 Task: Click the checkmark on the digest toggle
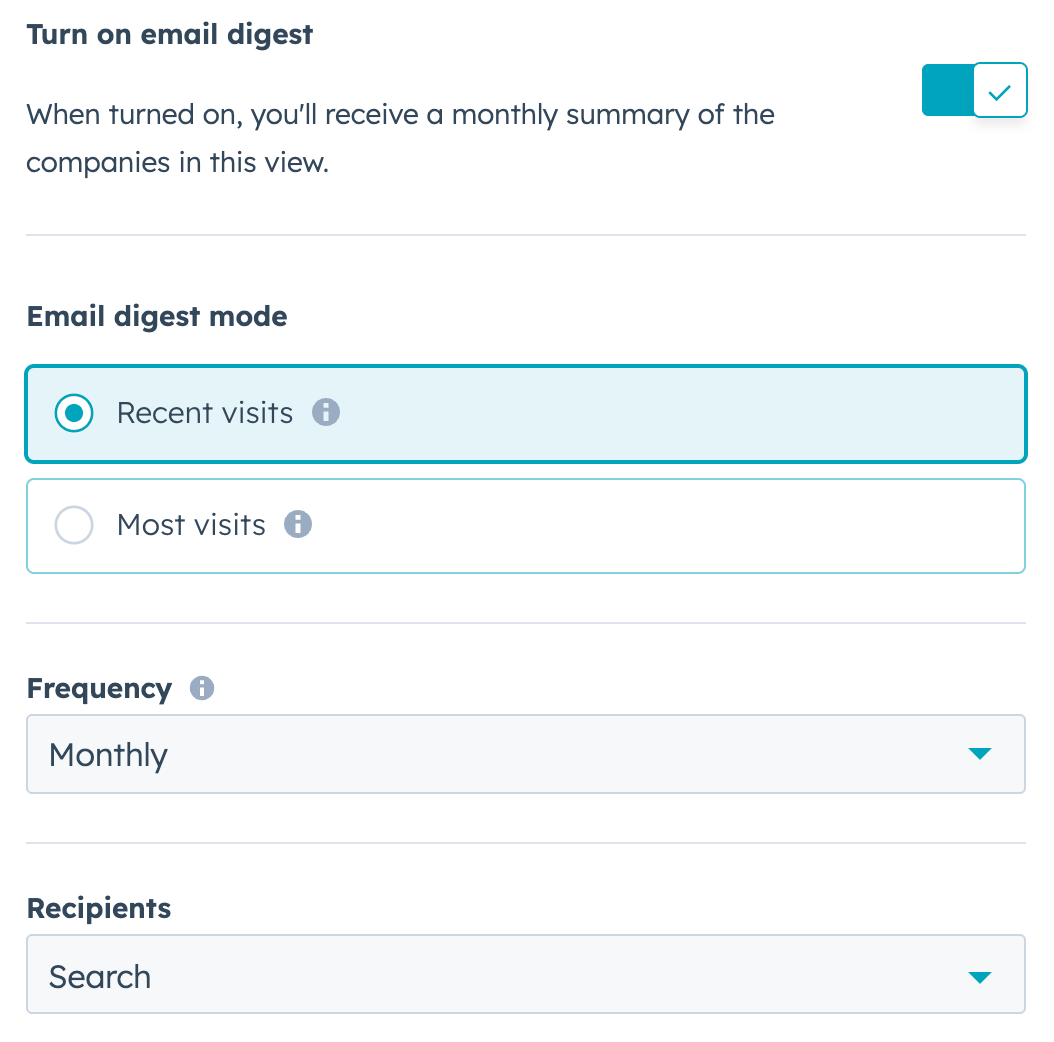(1000, 90)
